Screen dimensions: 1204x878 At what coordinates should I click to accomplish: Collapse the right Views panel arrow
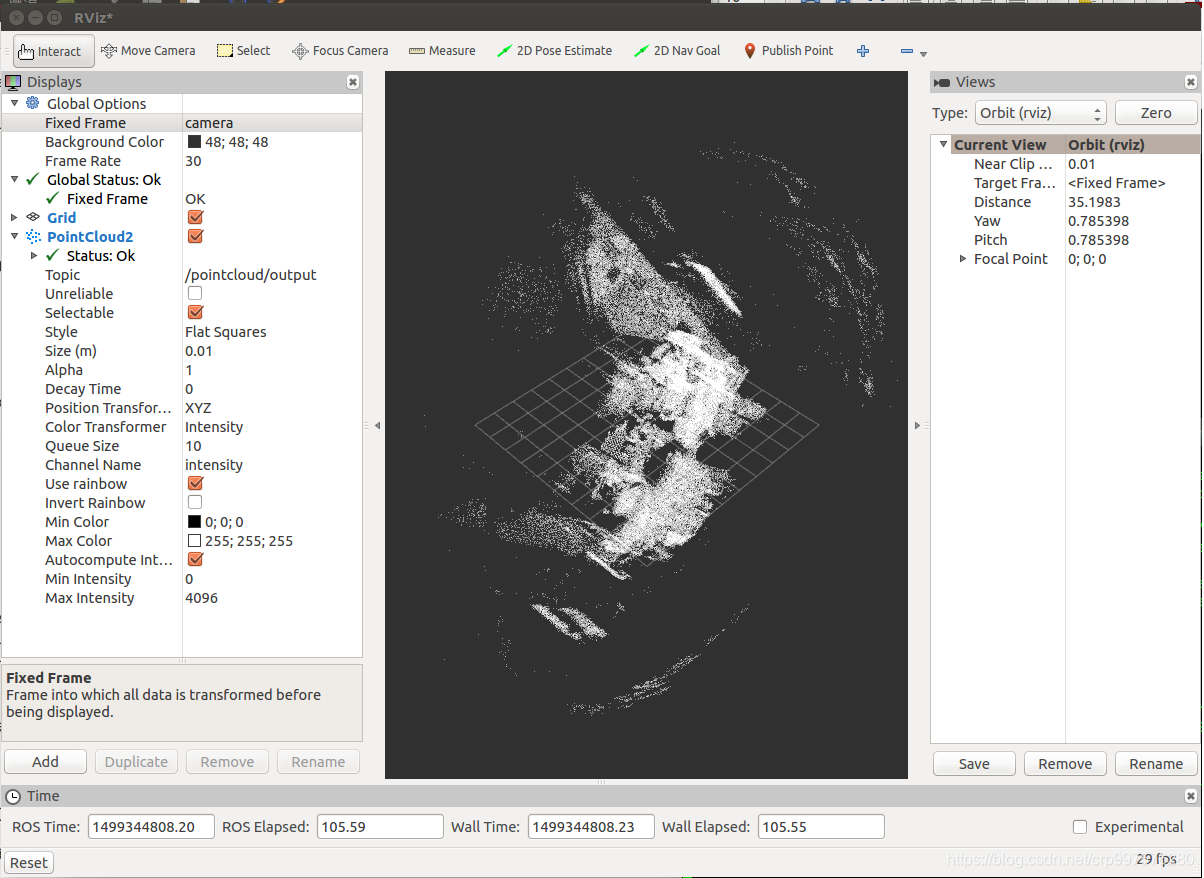917,426
